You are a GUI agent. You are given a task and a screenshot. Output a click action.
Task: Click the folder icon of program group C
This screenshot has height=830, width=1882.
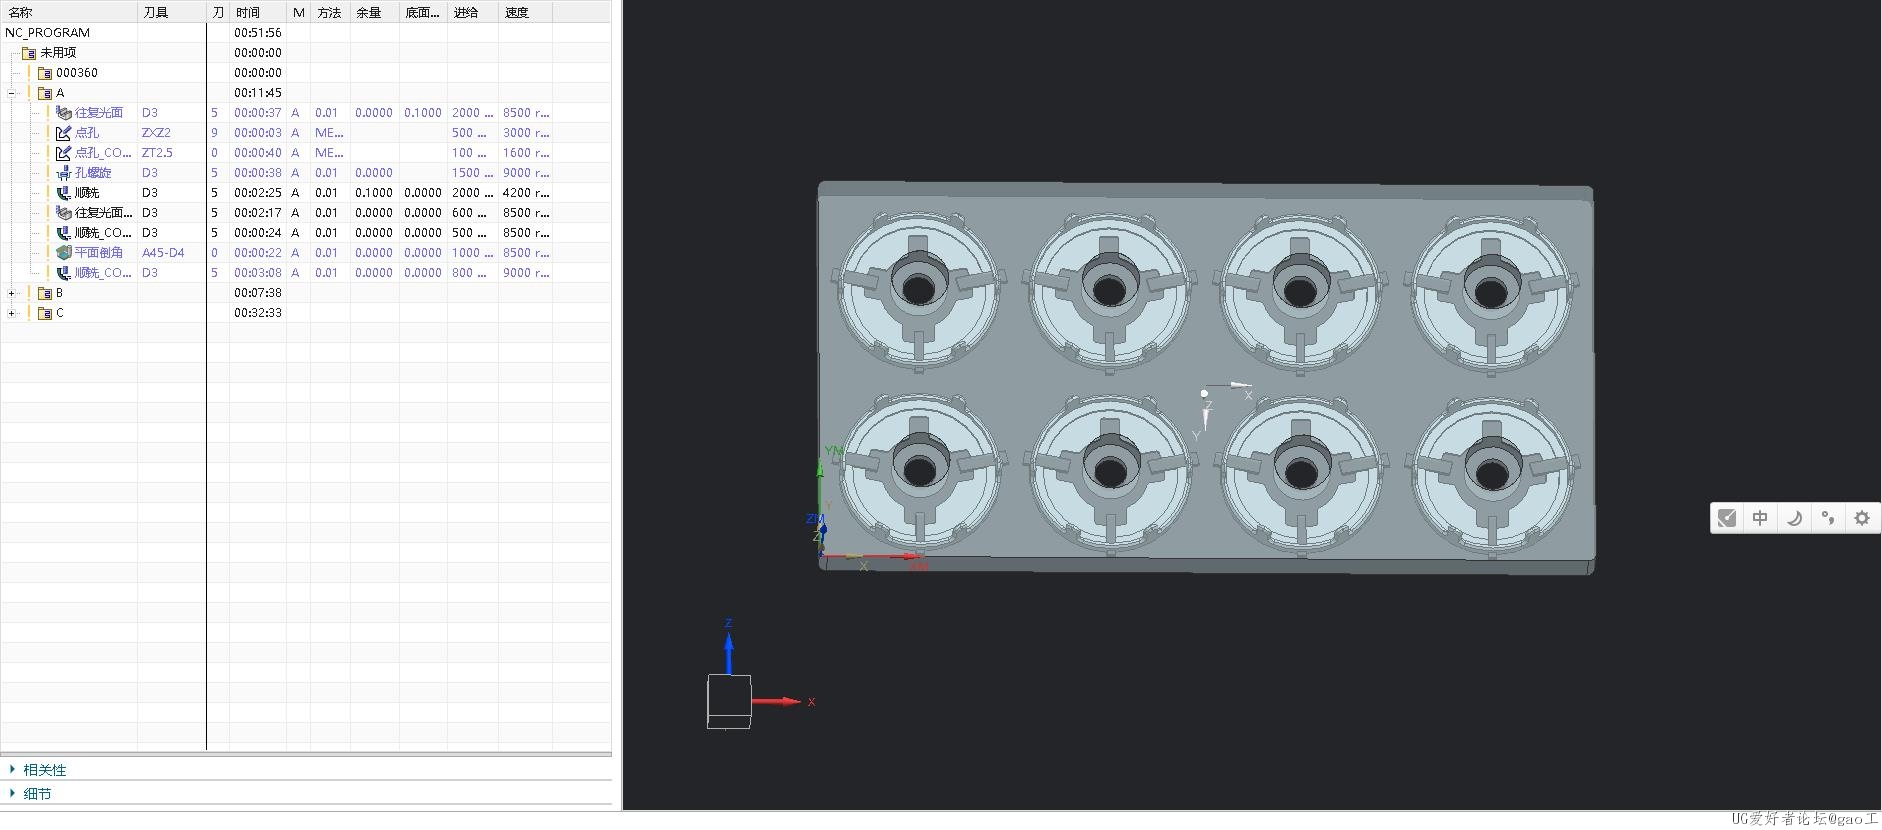(45, 313)
